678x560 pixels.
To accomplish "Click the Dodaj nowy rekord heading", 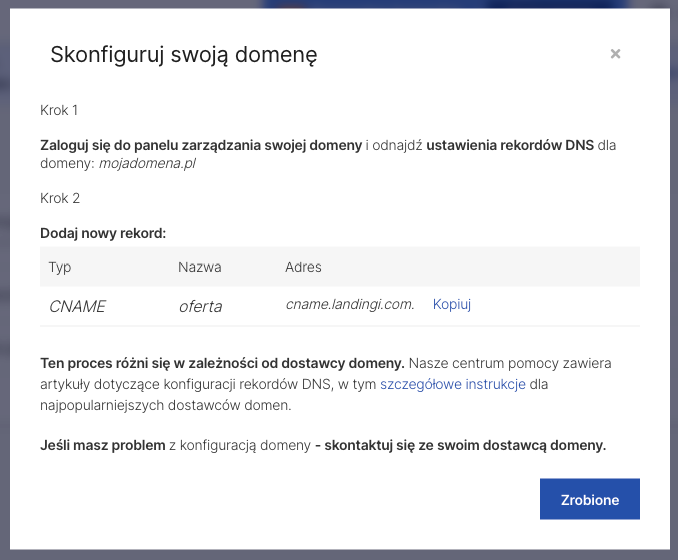I will [x=103, y=234].
